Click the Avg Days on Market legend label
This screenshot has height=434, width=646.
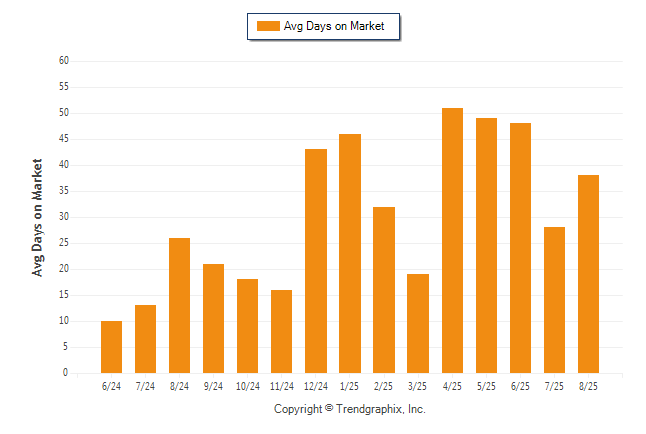[334, 26]
